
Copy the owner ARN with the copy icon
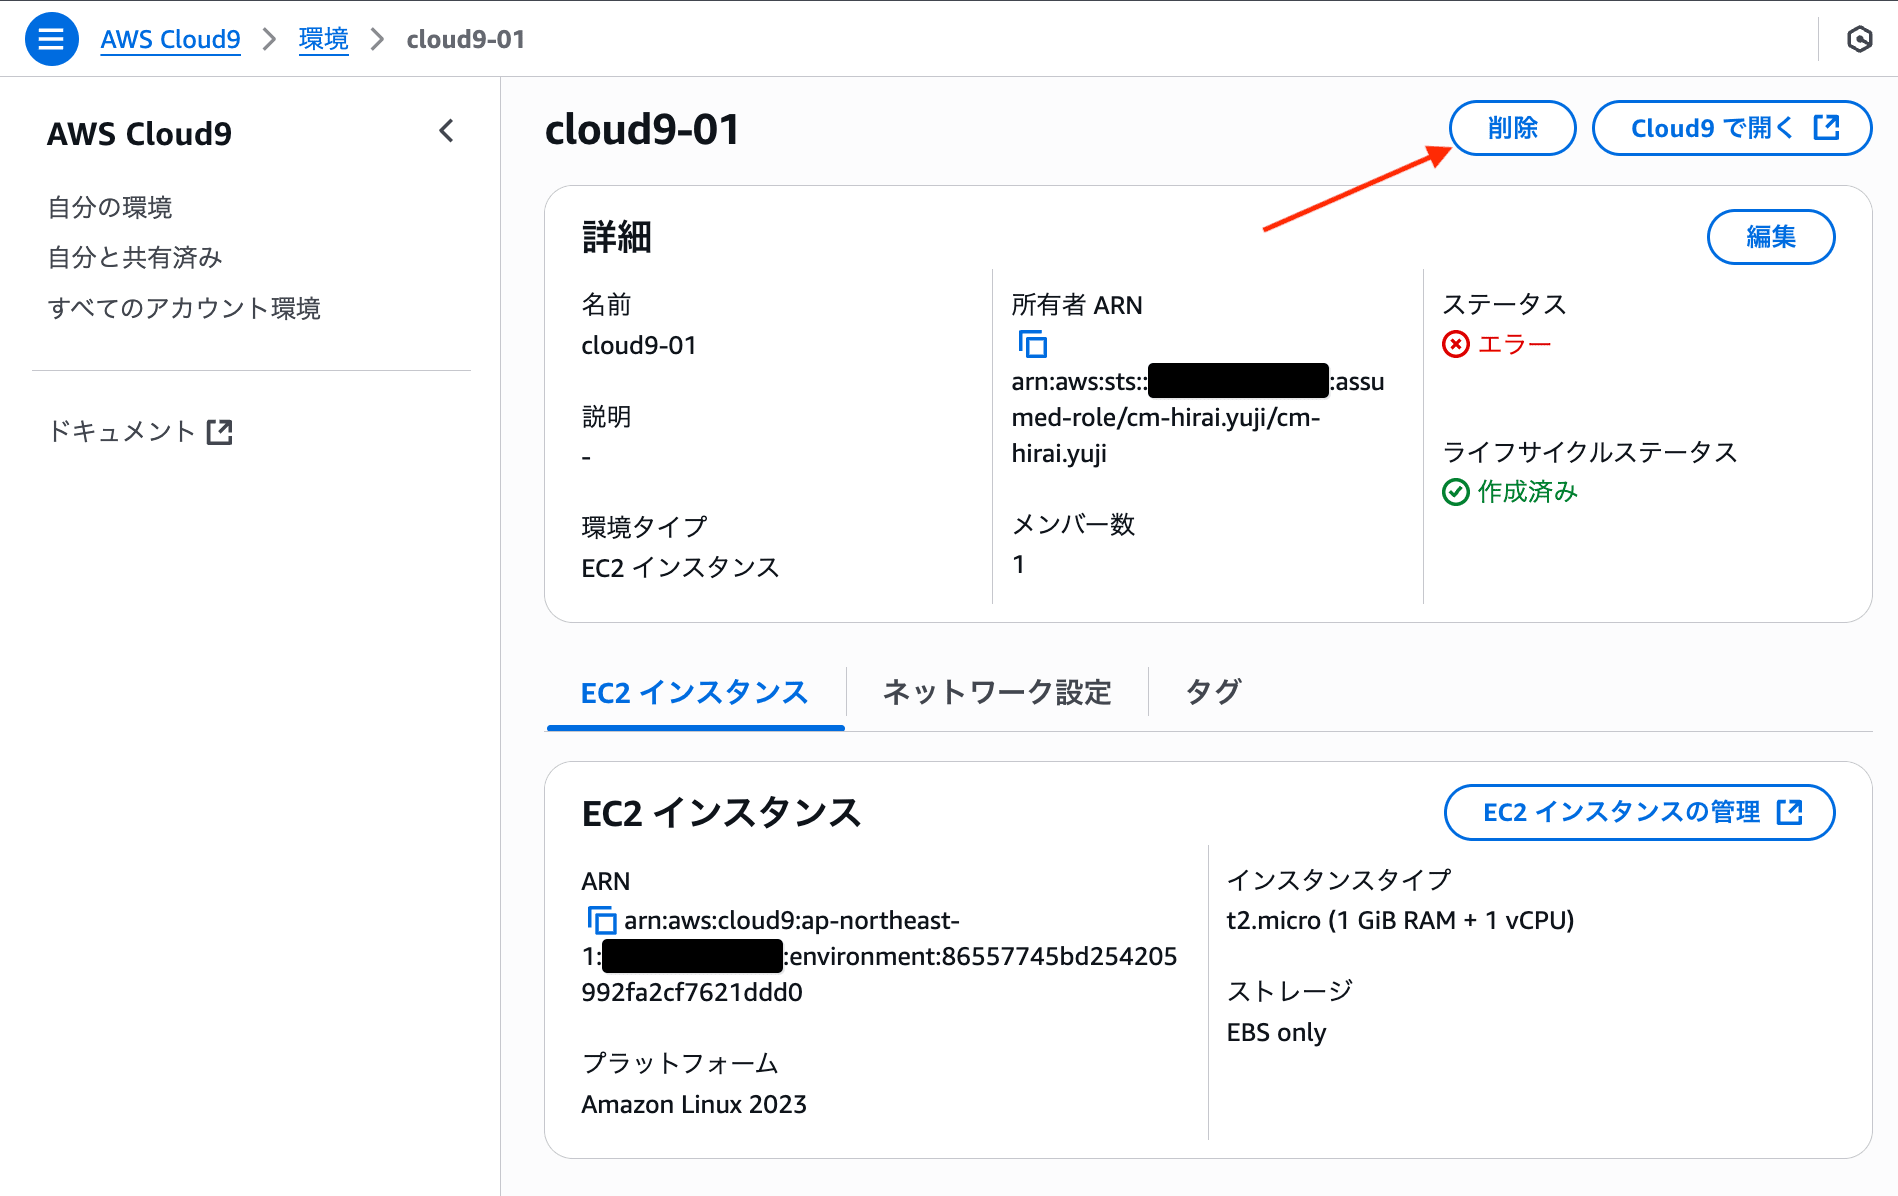[x=1032, y=344]
